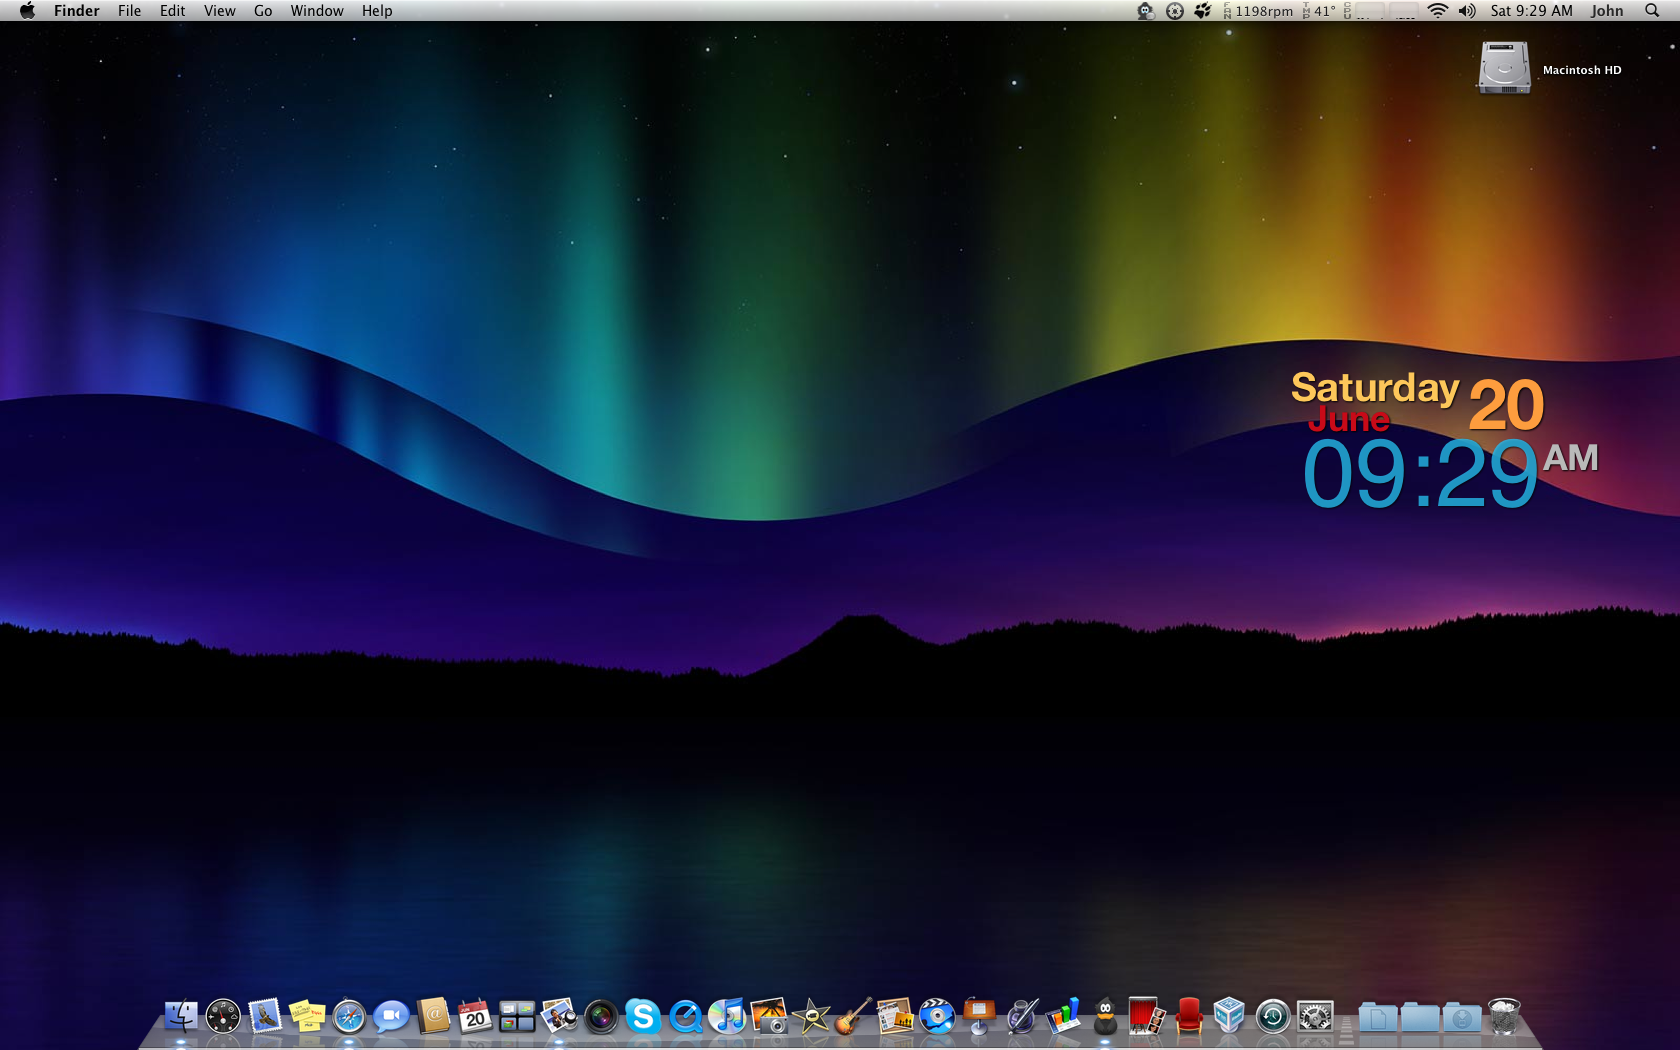This screenshot has height=1050, width=1680.
Task: Open GarageBand guitar icon
Action: (853, 1017)
